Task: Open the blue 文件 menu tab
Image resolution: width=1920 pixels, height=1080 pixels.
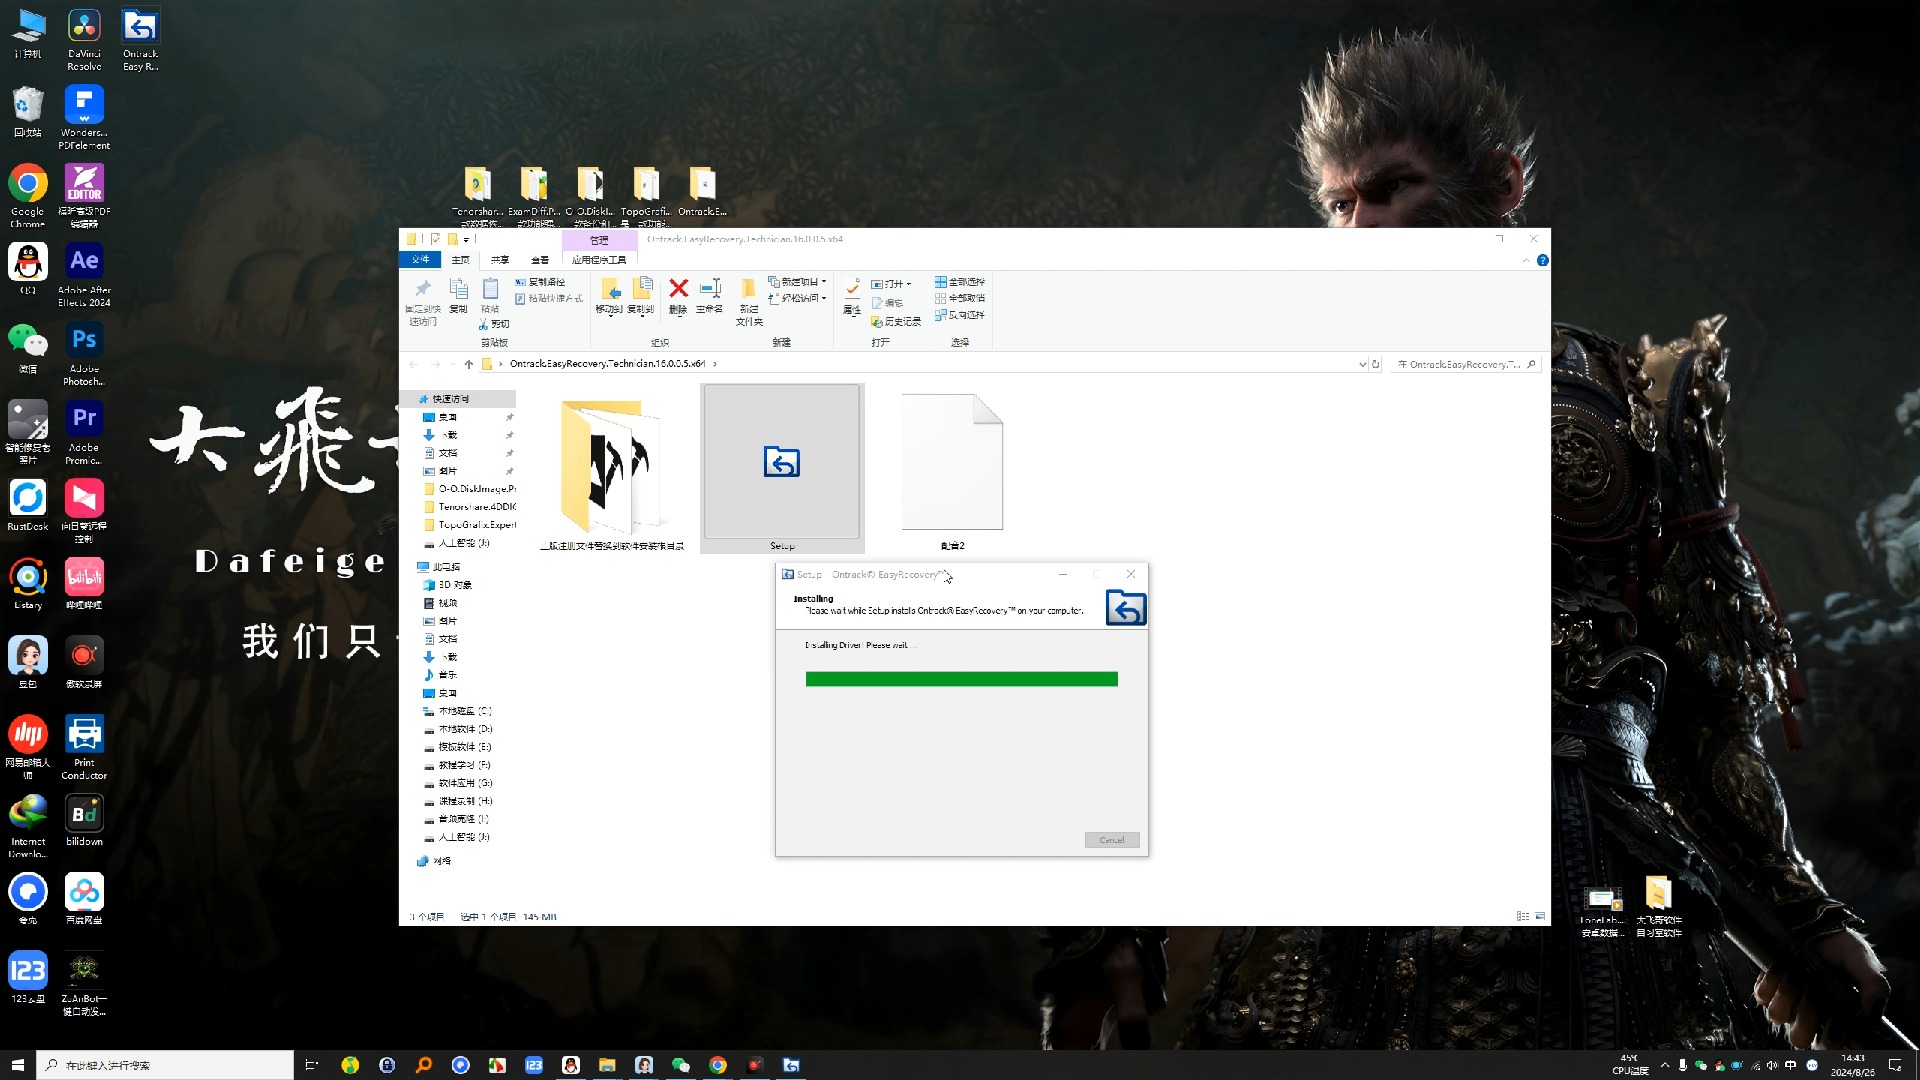Action: click(x=421, y=260)
